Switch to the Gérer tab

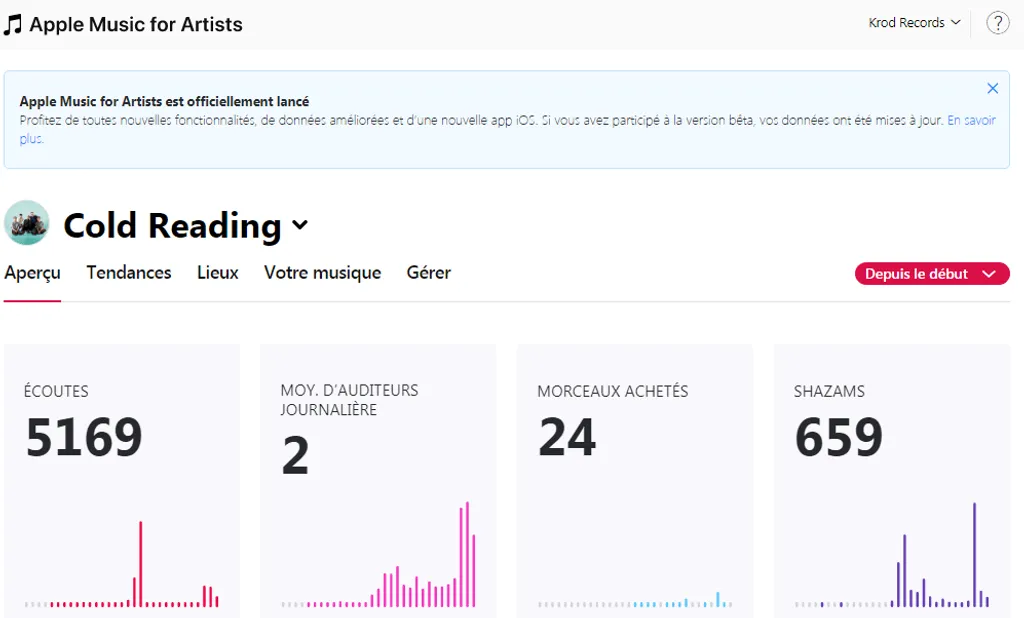(x=428, y=273)
